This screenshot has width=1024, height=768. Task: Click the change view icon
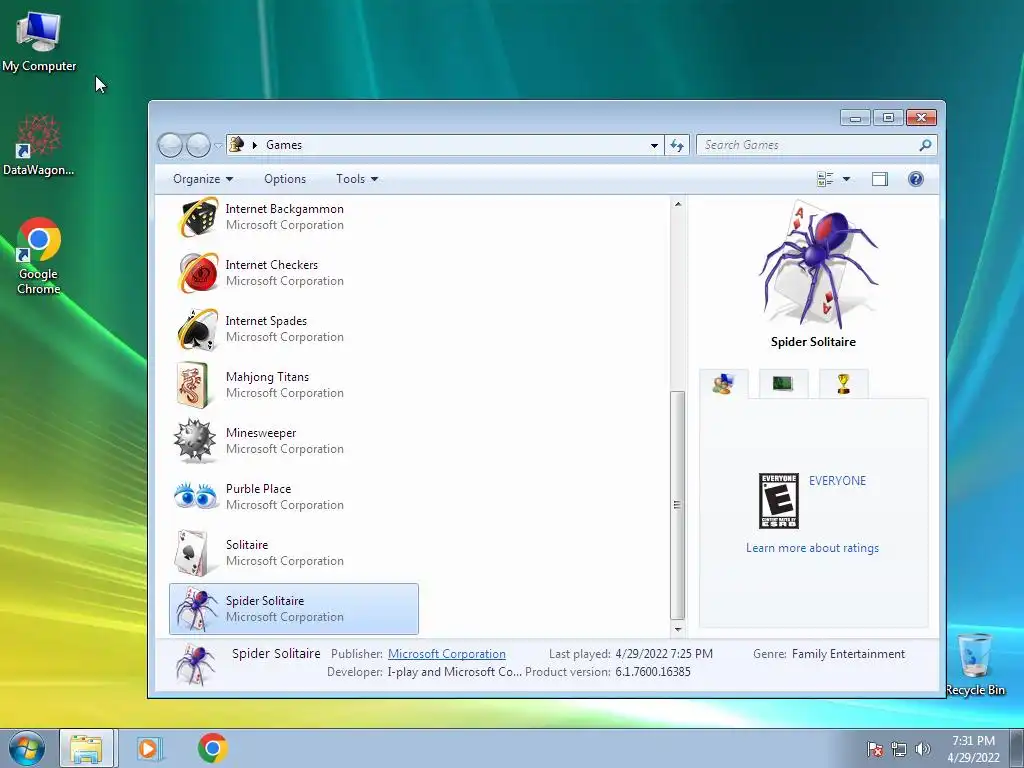pos(825,179)
